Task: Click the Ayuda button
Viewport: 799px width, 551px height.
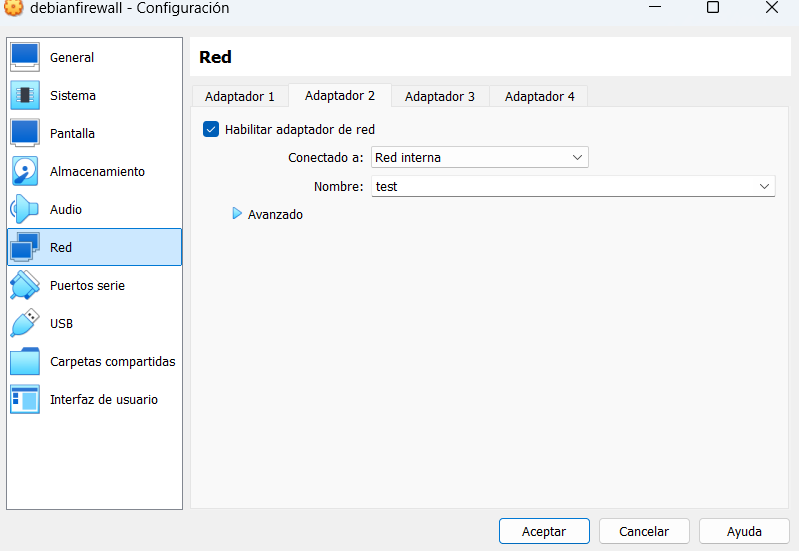Action: (x=744, y=531)
